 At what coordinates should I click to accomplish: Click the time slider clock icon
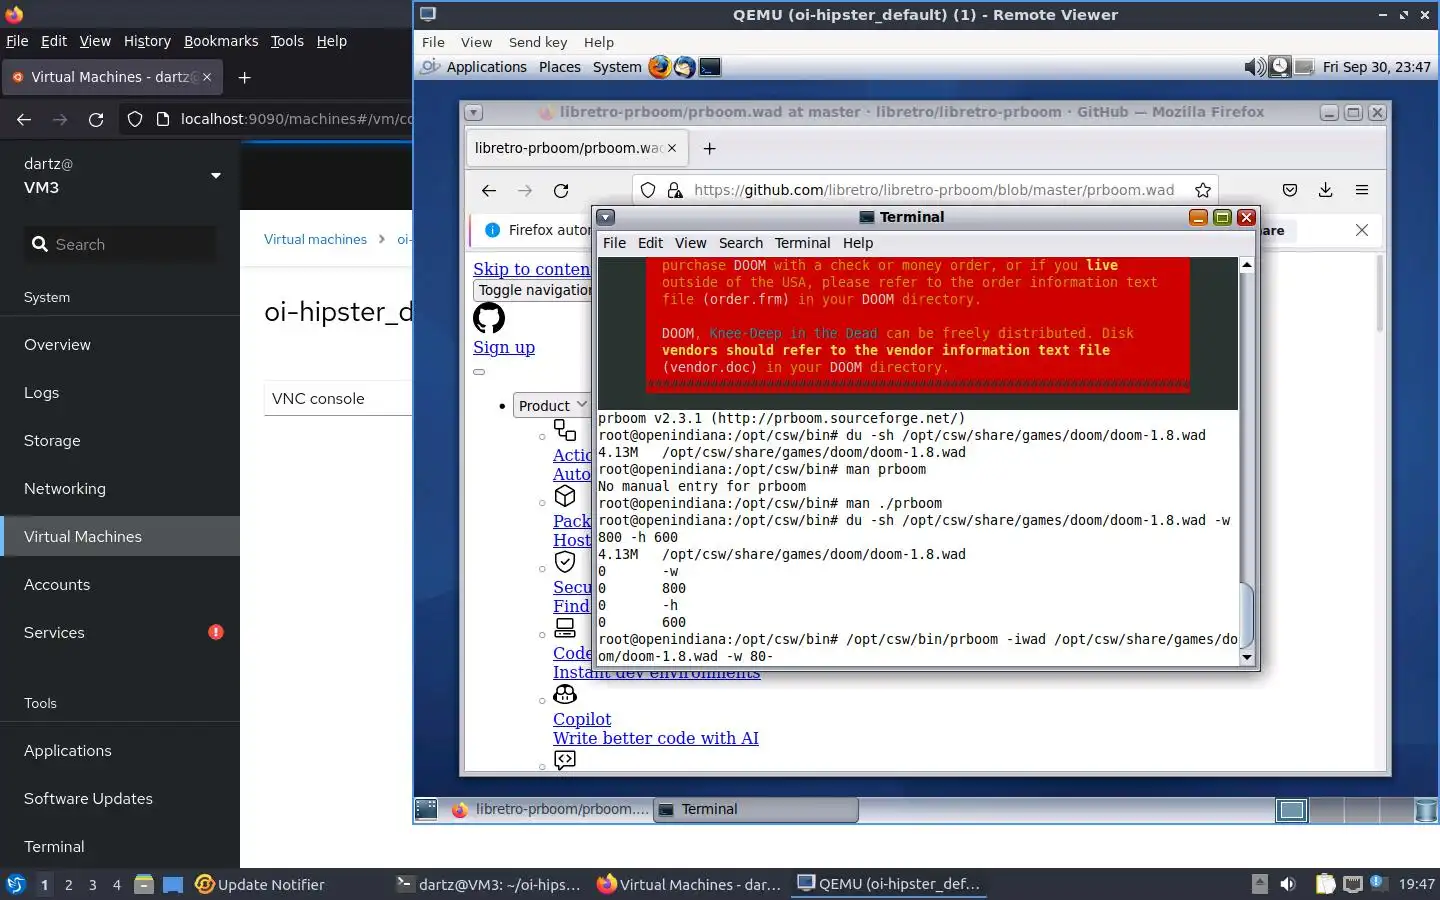[1280, 67]
